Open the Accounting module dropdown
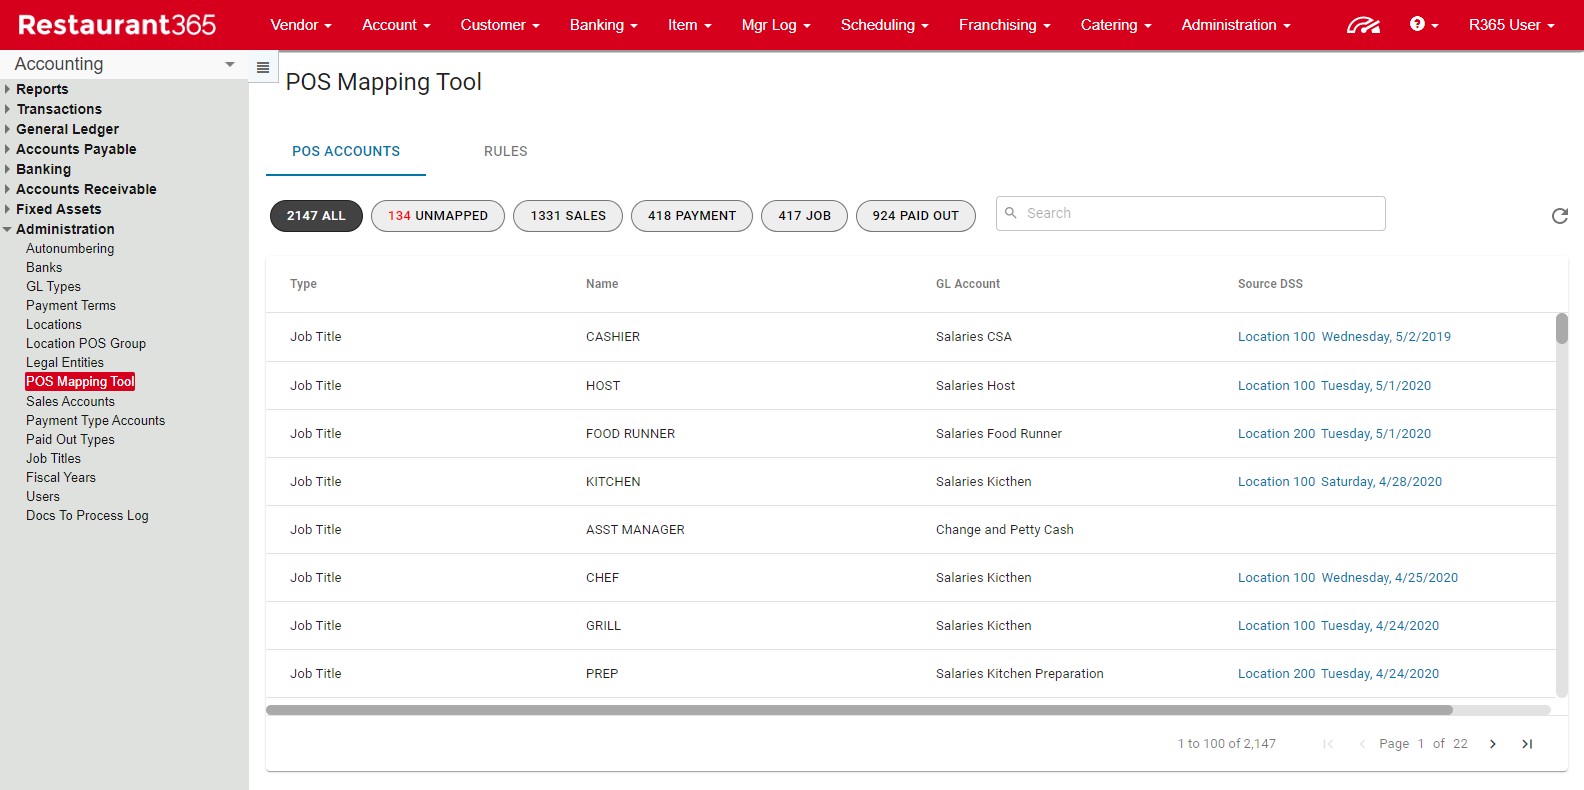 coord(124,64)
